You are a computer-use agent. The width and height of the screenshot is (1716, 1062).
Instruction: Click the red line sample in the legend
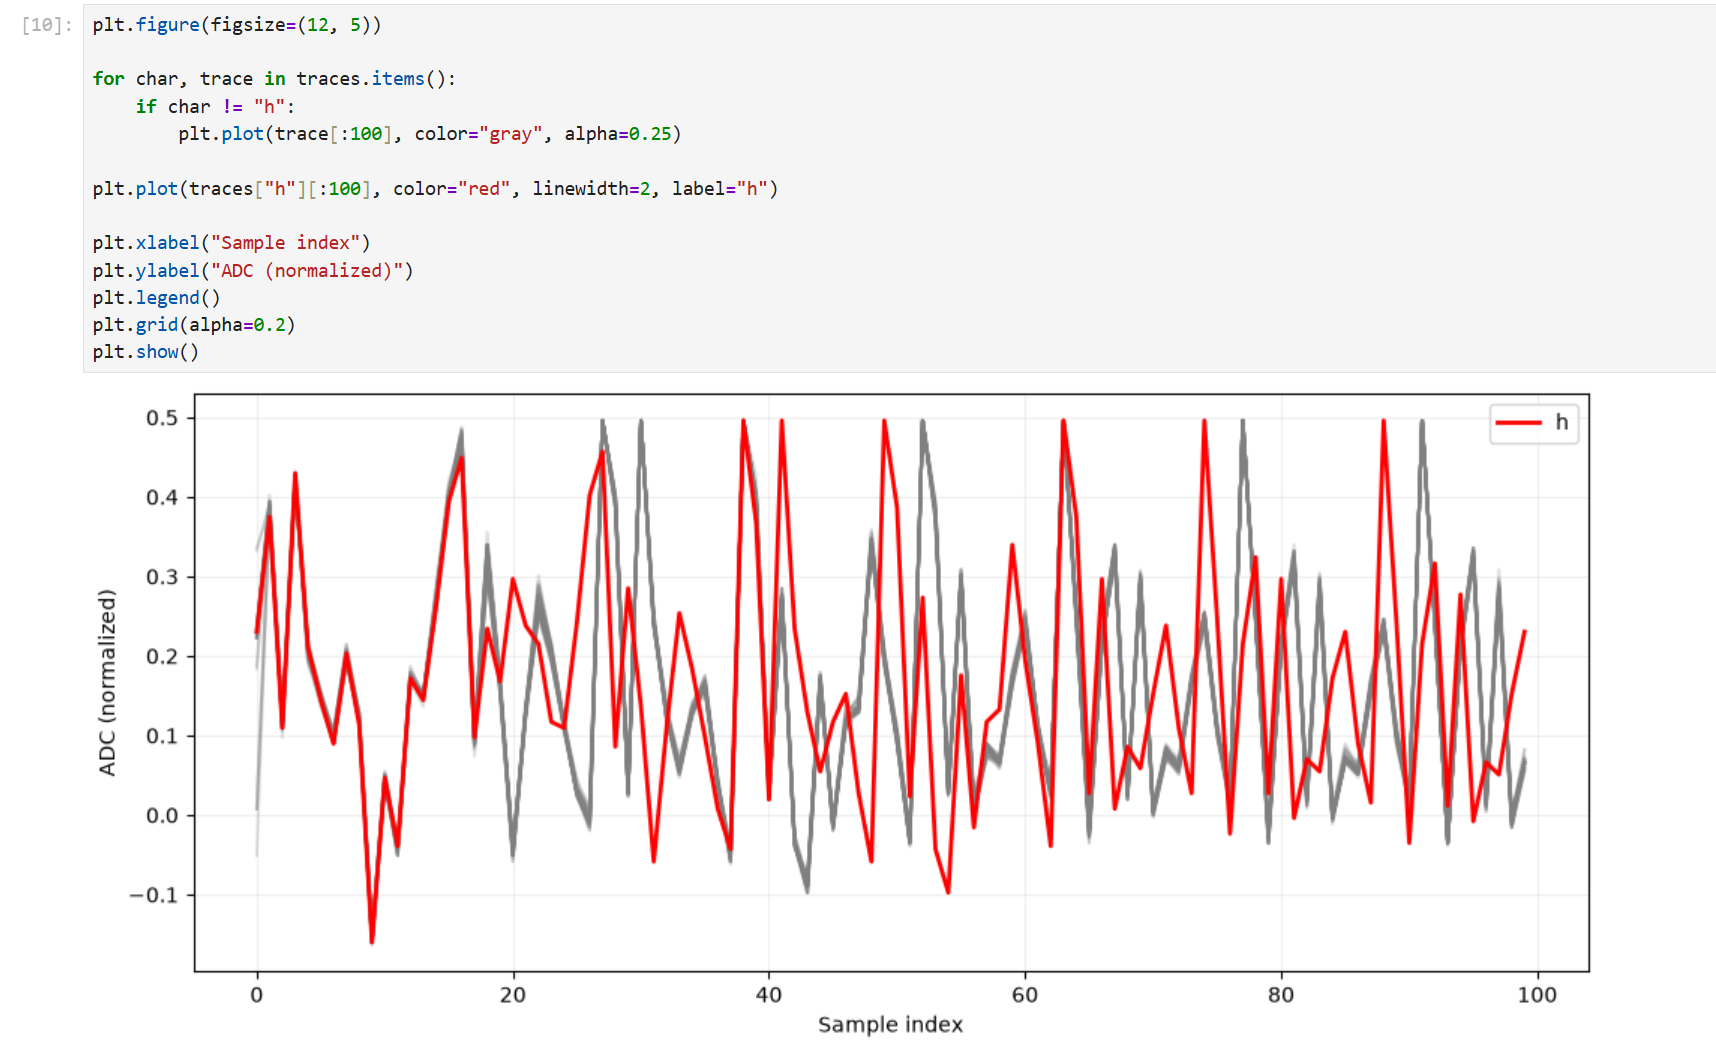[x=1518, y=423]
